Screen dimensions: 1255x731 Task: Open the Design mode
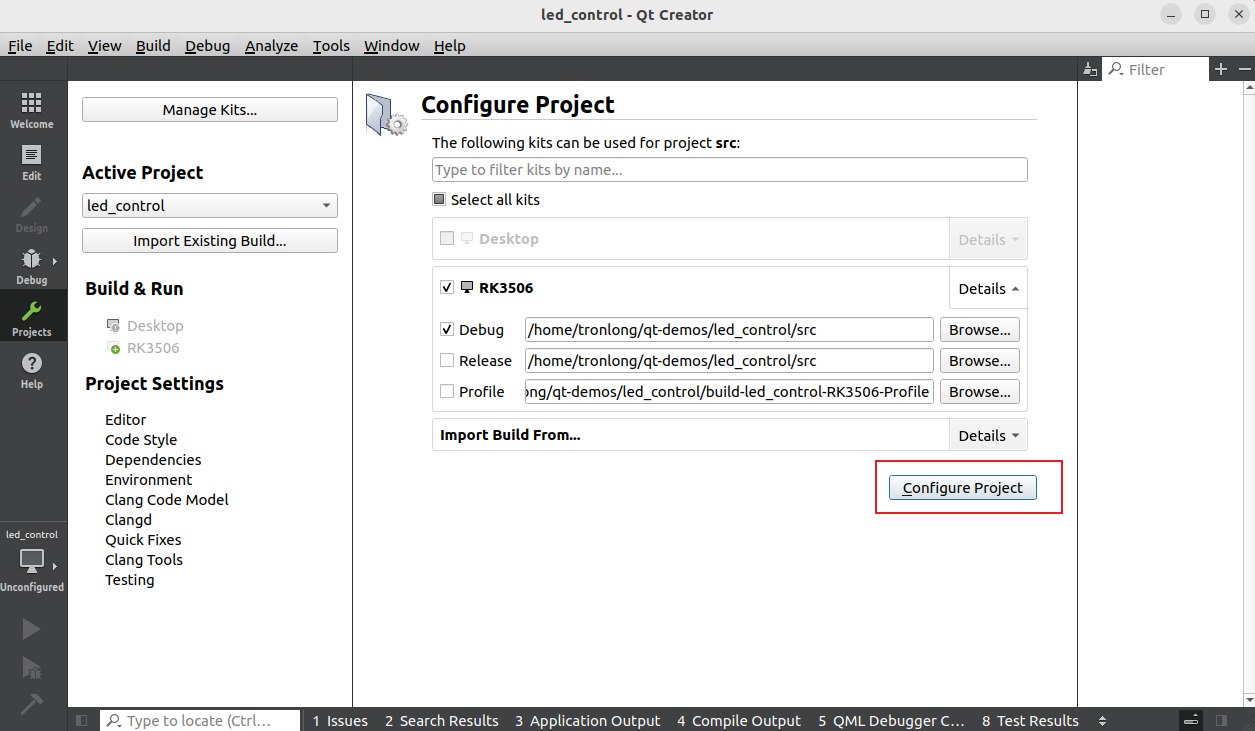pyautogui.click(x=32, y=213)
